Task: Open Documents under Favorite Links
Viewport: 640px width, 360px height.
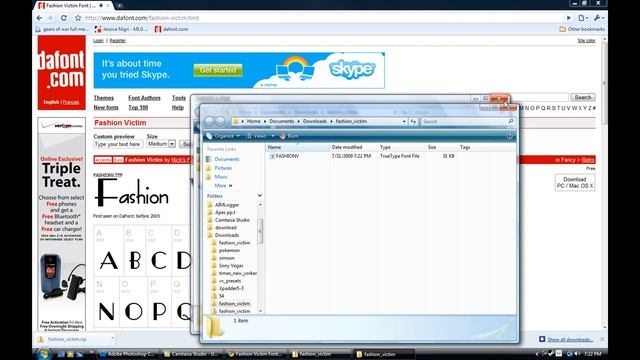Action: 227,159
